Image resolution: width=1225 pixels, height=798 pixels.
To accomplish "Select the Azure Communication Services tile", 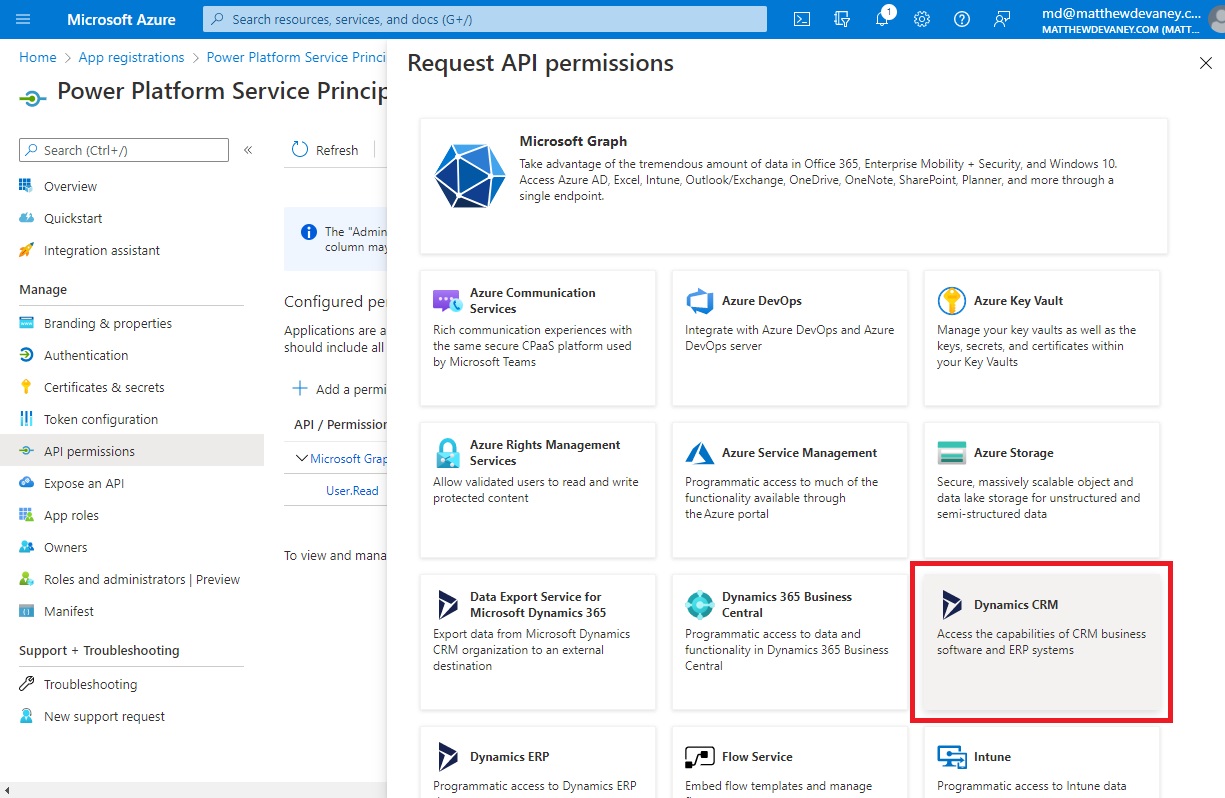I will point(537,338).
